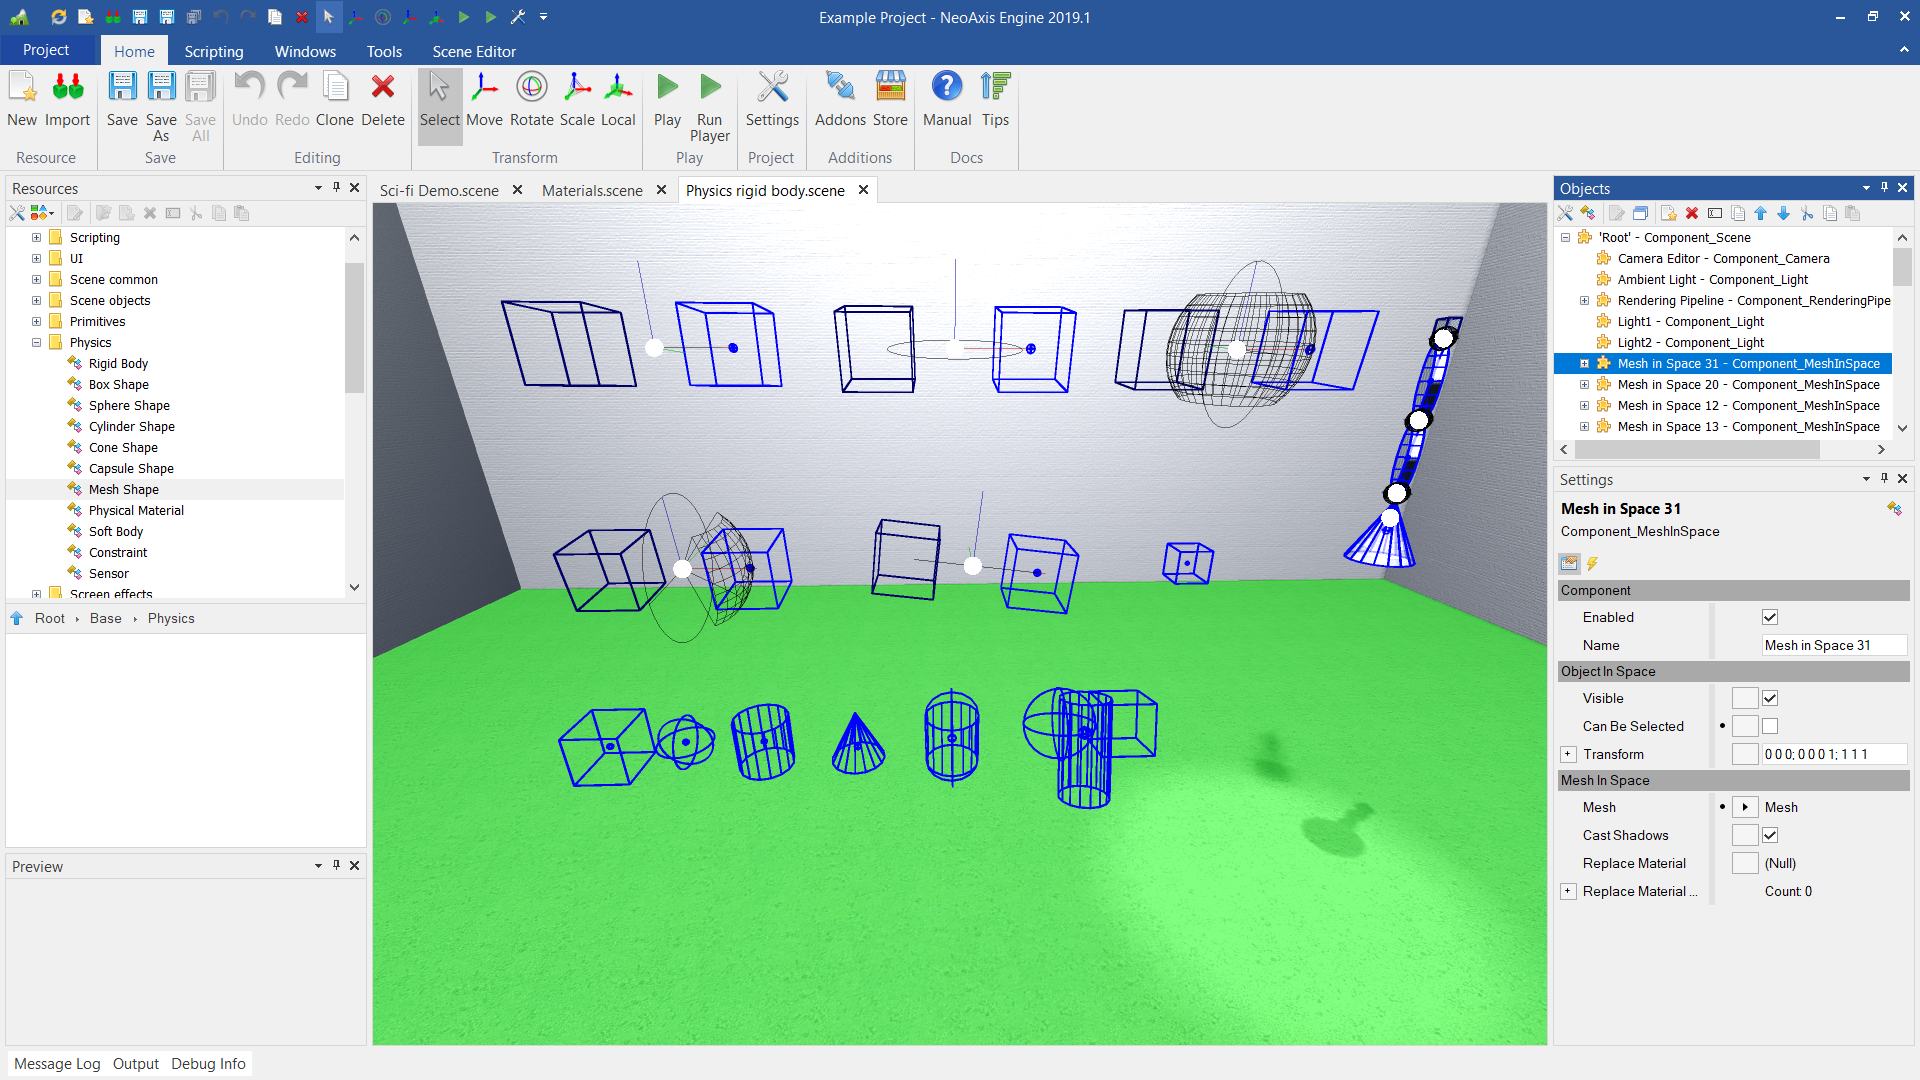Expand the Transform property

1568,754
